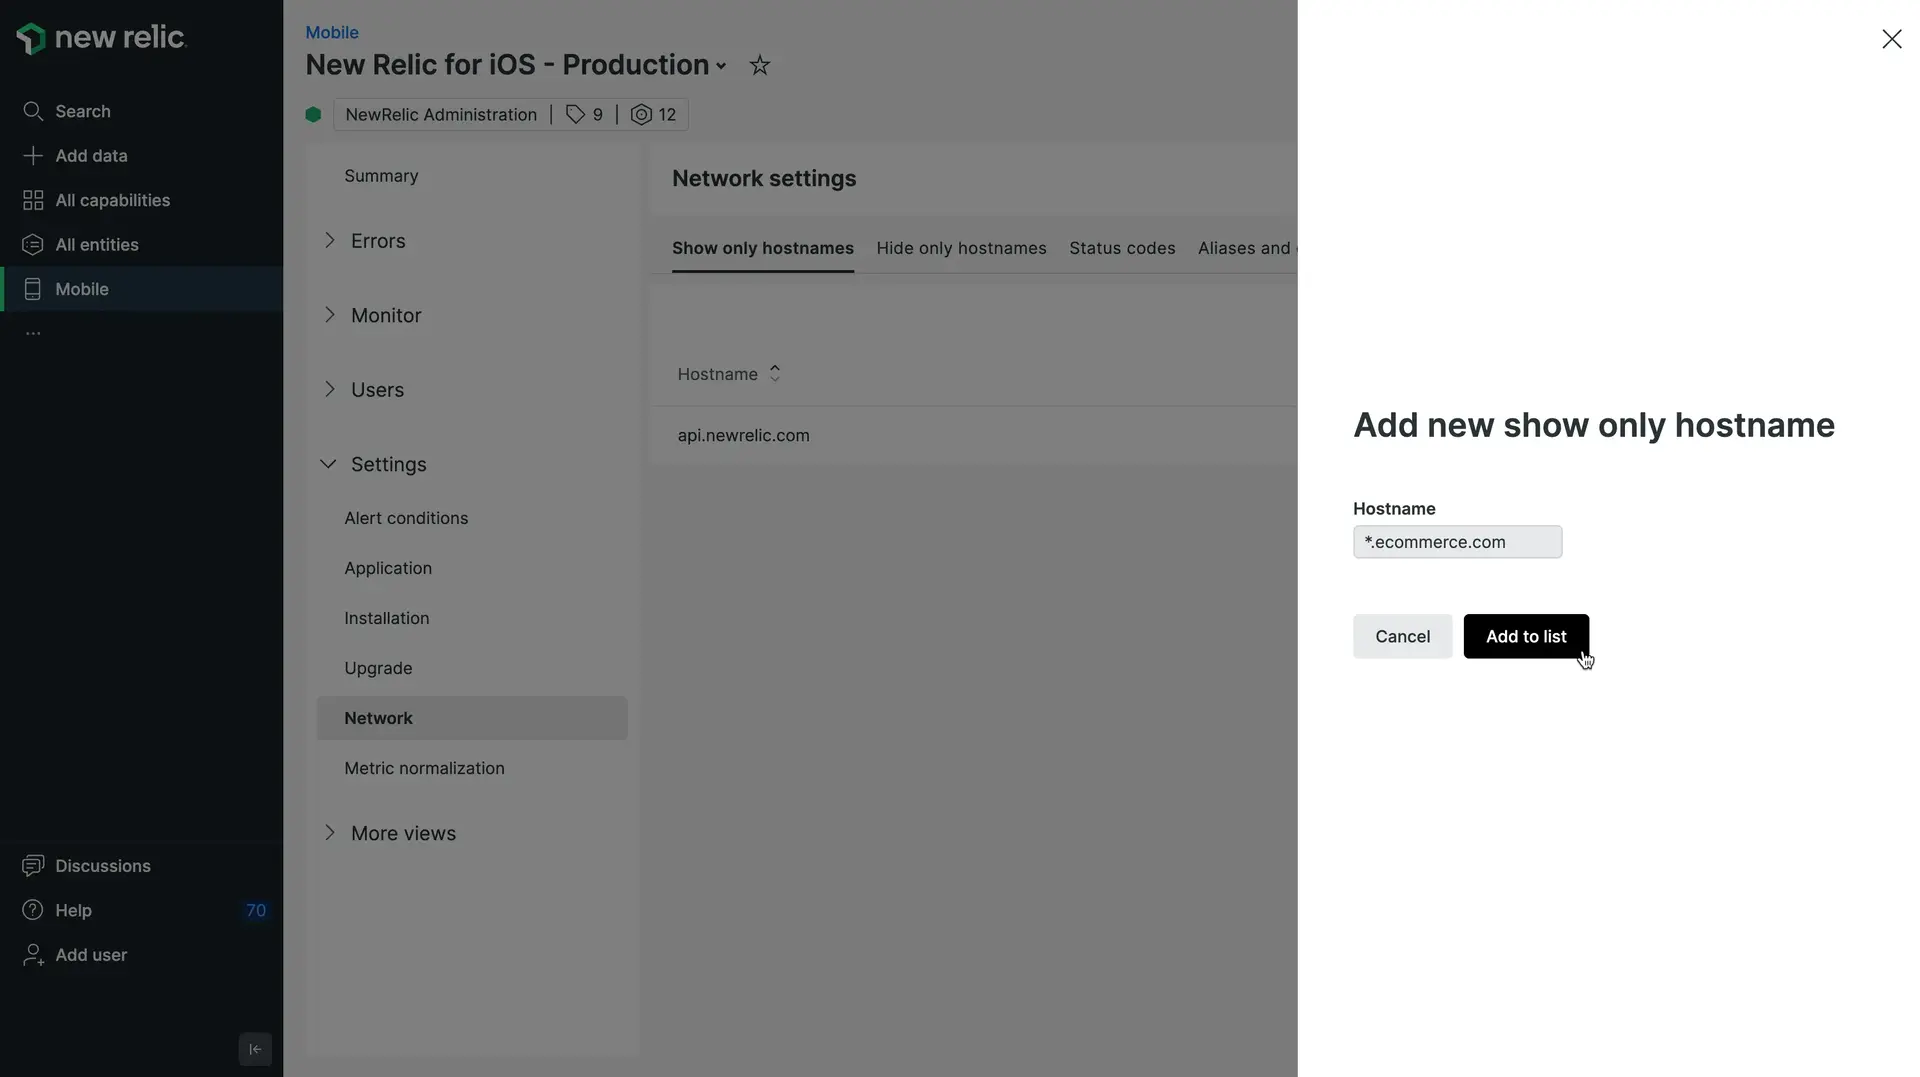Cancel adding the hostname
1920x1077 pixels.
tap(1402, 636)
